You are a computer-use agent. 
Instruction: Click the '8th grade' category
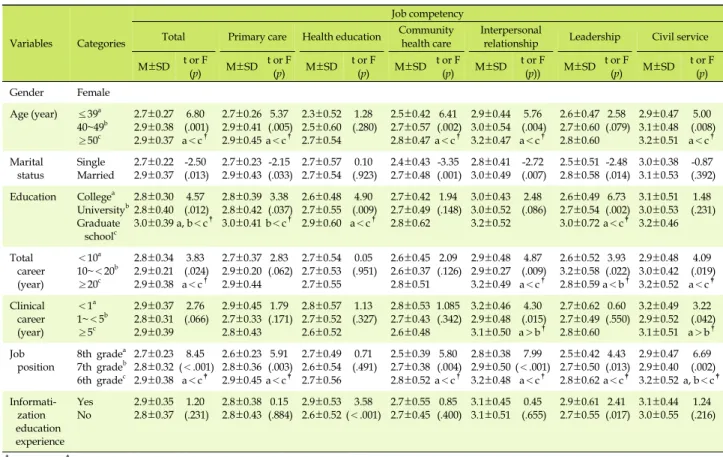tap(101, 354)
